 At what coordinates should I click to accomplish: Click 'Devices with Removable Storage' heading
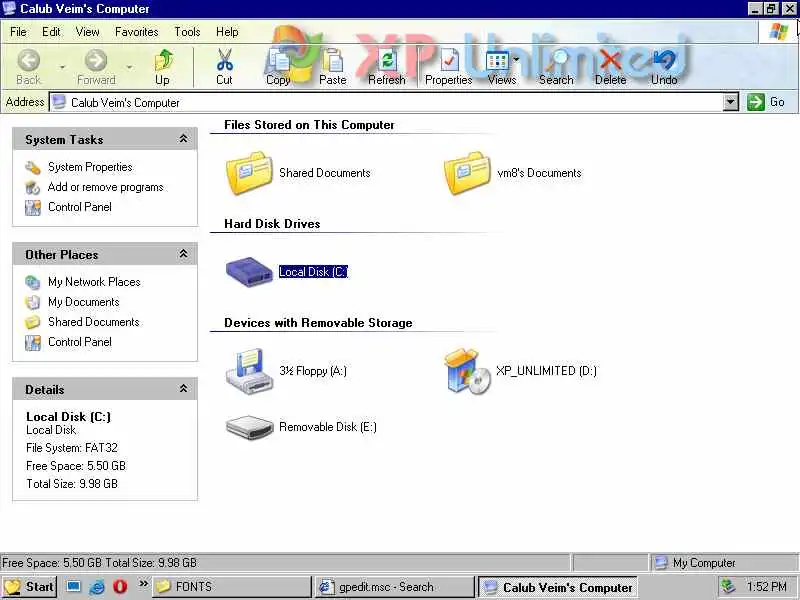(x=318, y=323)
